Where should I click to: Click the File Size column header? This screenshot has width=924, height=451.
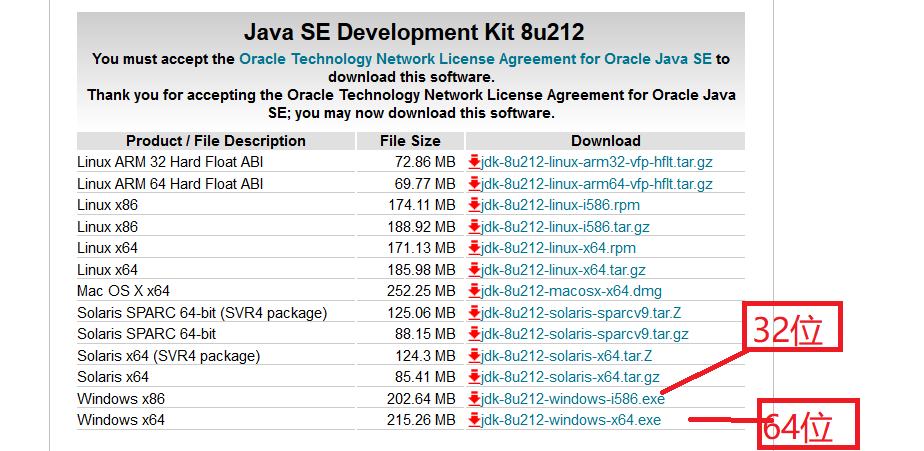click(410, 141)
